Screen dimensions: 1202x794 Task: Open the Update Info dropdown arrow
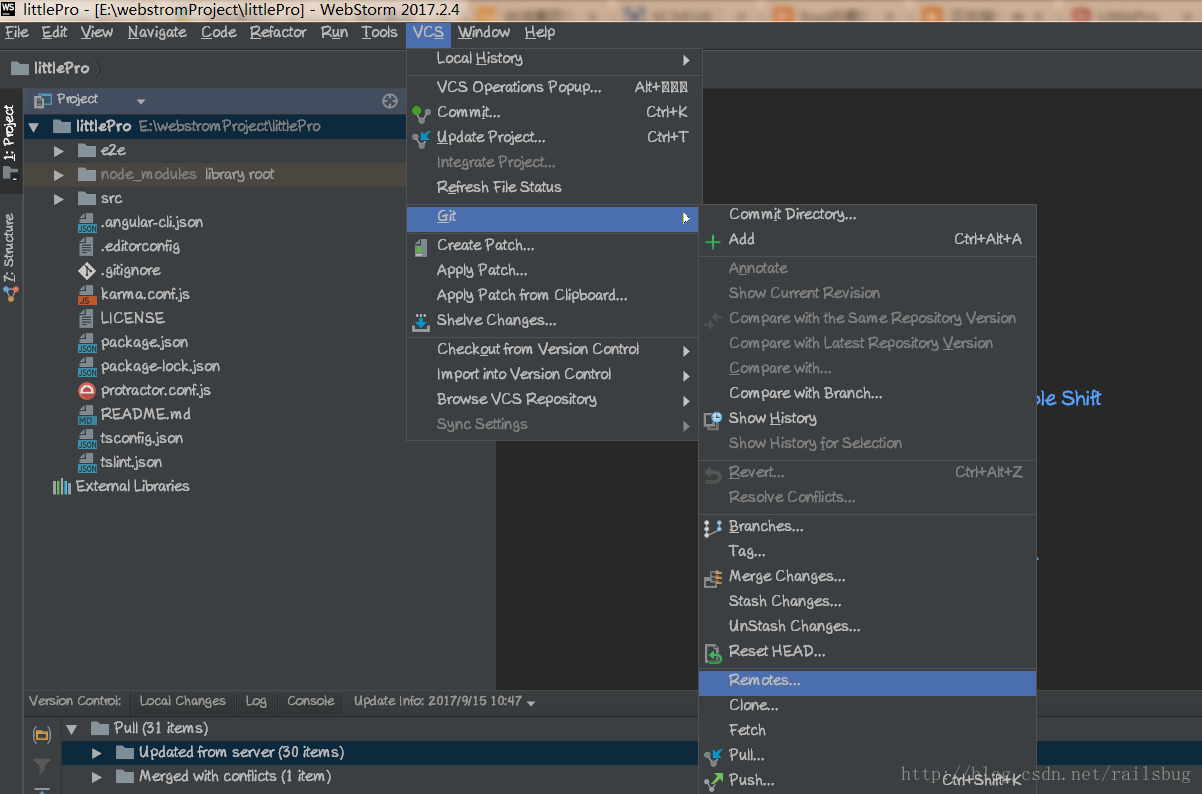(x=530, y=703)
